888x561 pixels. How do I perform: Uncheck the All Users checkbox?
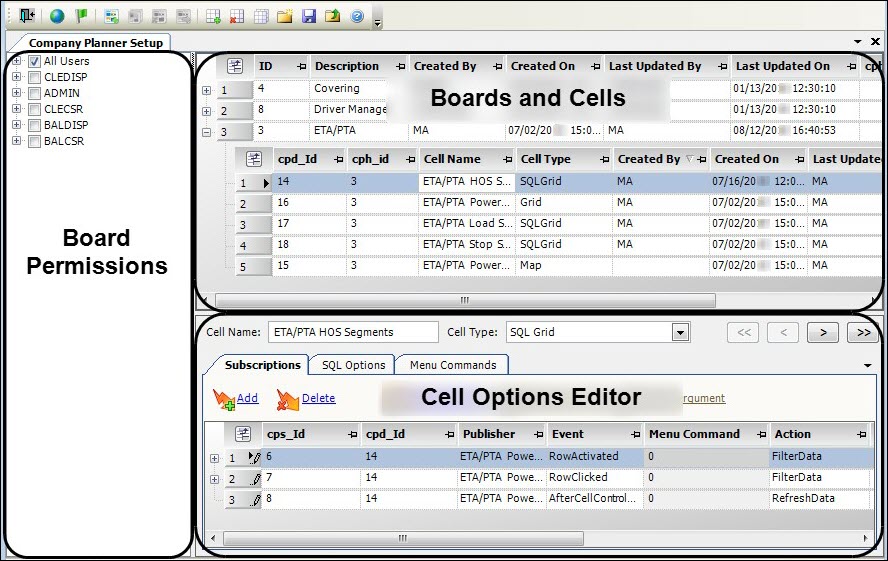(35, 62)
